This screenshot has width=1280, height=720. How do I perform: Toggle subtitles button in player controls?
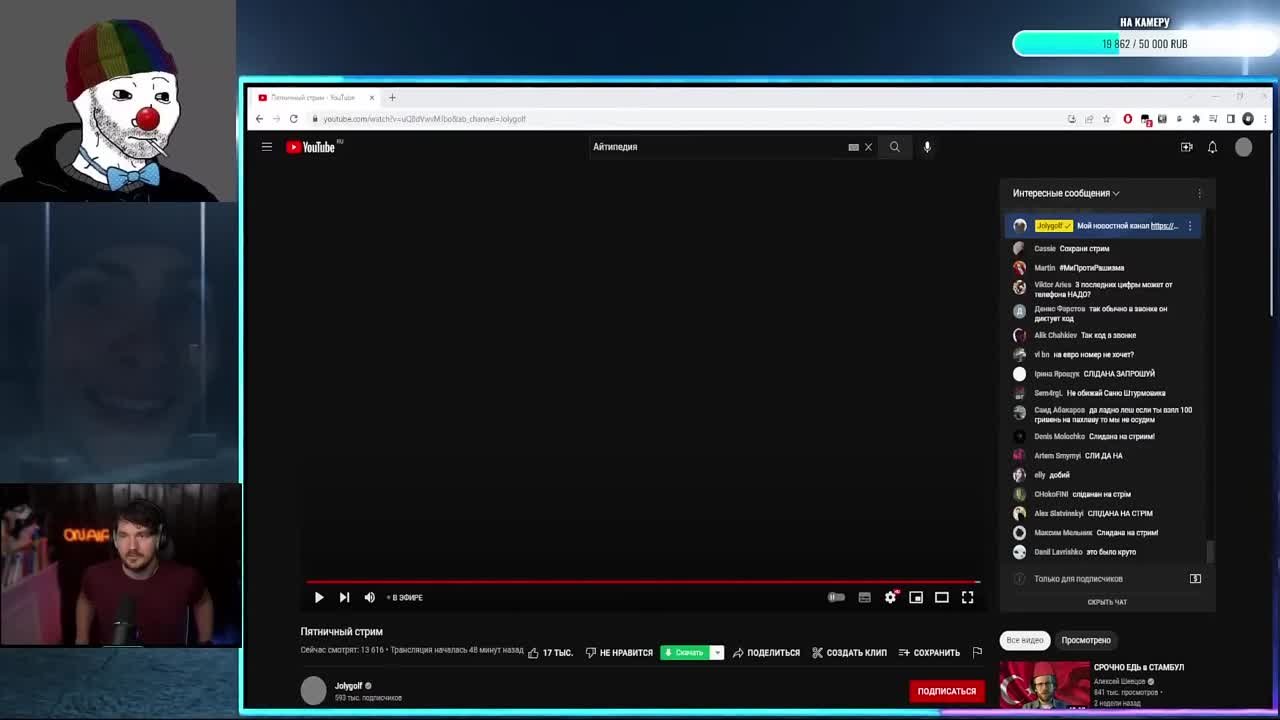point(864,597)
